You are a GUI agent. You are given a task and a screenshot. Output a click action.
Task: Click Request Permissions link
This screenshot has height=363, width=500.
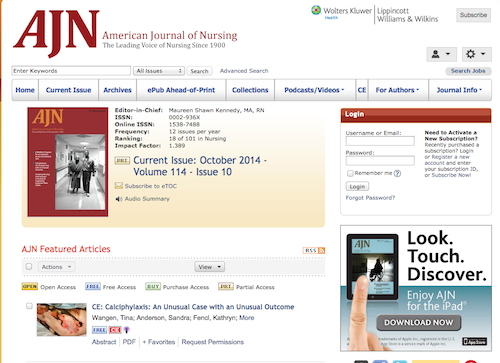(x=213, y=342)
